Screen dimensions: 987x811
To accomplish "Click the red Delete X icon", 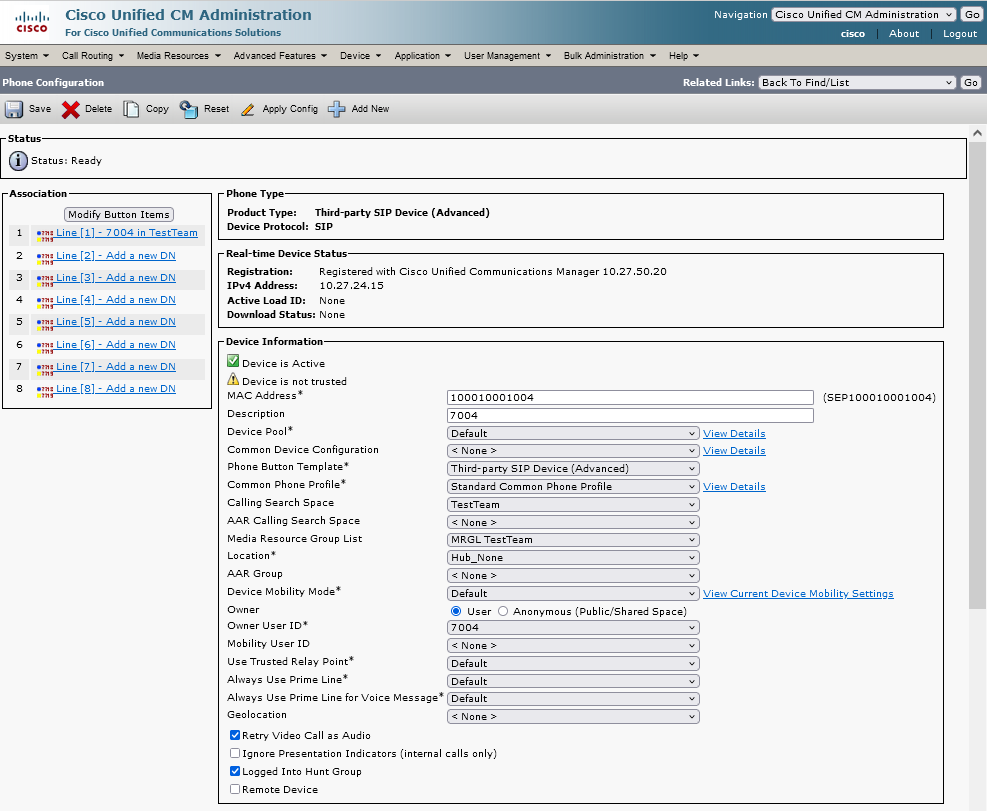I will pyautogui.click(x=71, y=109).
